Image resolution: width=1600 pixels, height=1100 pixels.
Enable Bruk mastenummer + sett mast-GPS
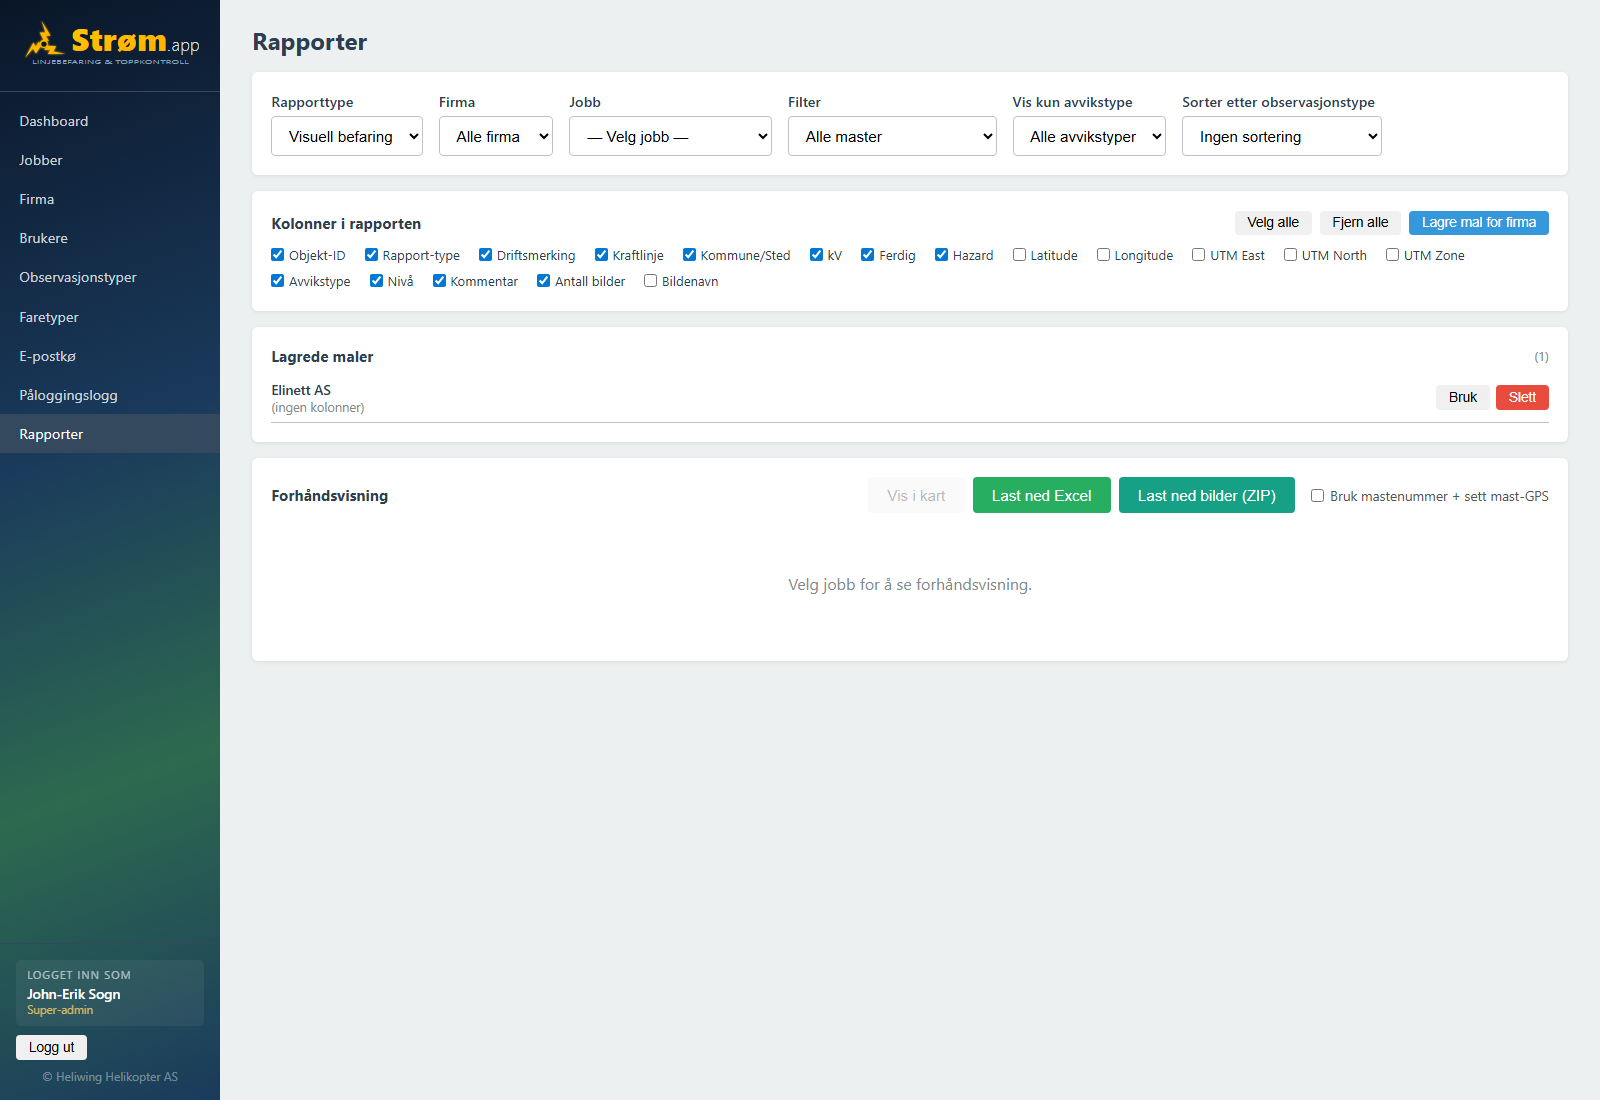click(x=1318, y=495)
